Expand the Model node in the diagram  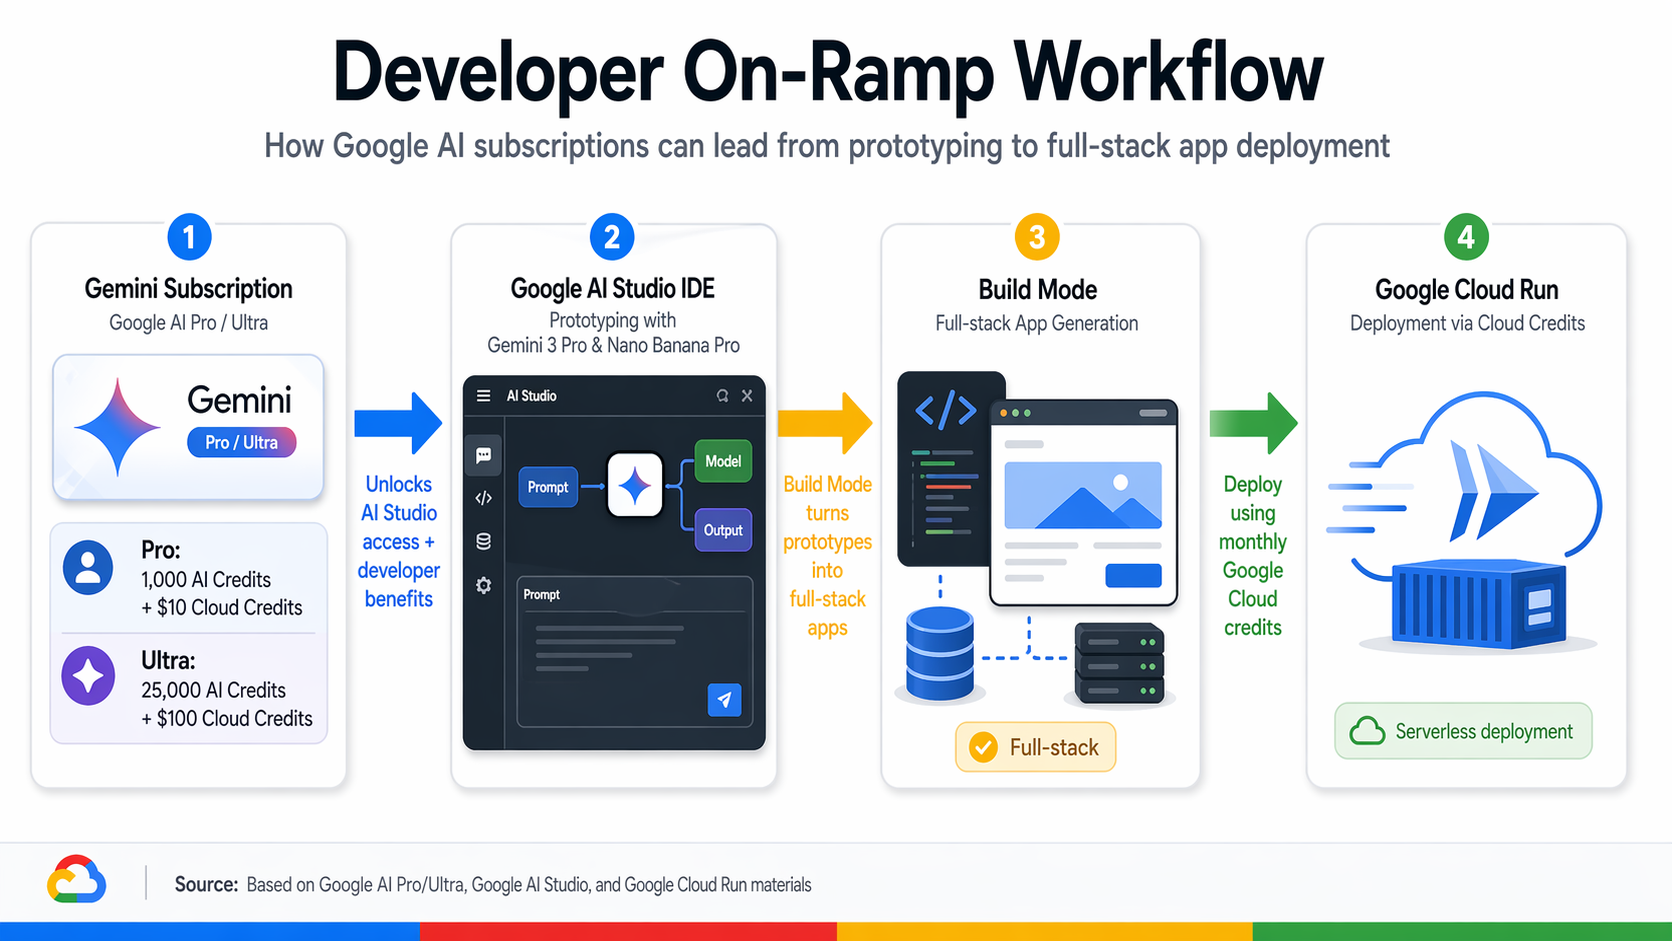pos(722,461)
